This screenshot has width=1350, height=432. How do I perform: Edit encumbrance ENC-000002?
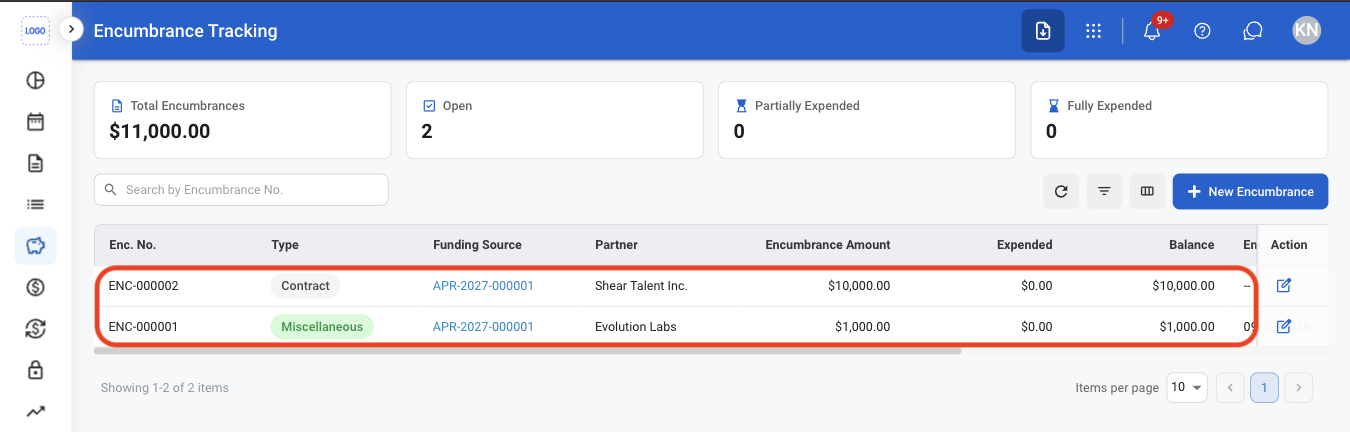pyautogui.click(x=1284, y=286)
